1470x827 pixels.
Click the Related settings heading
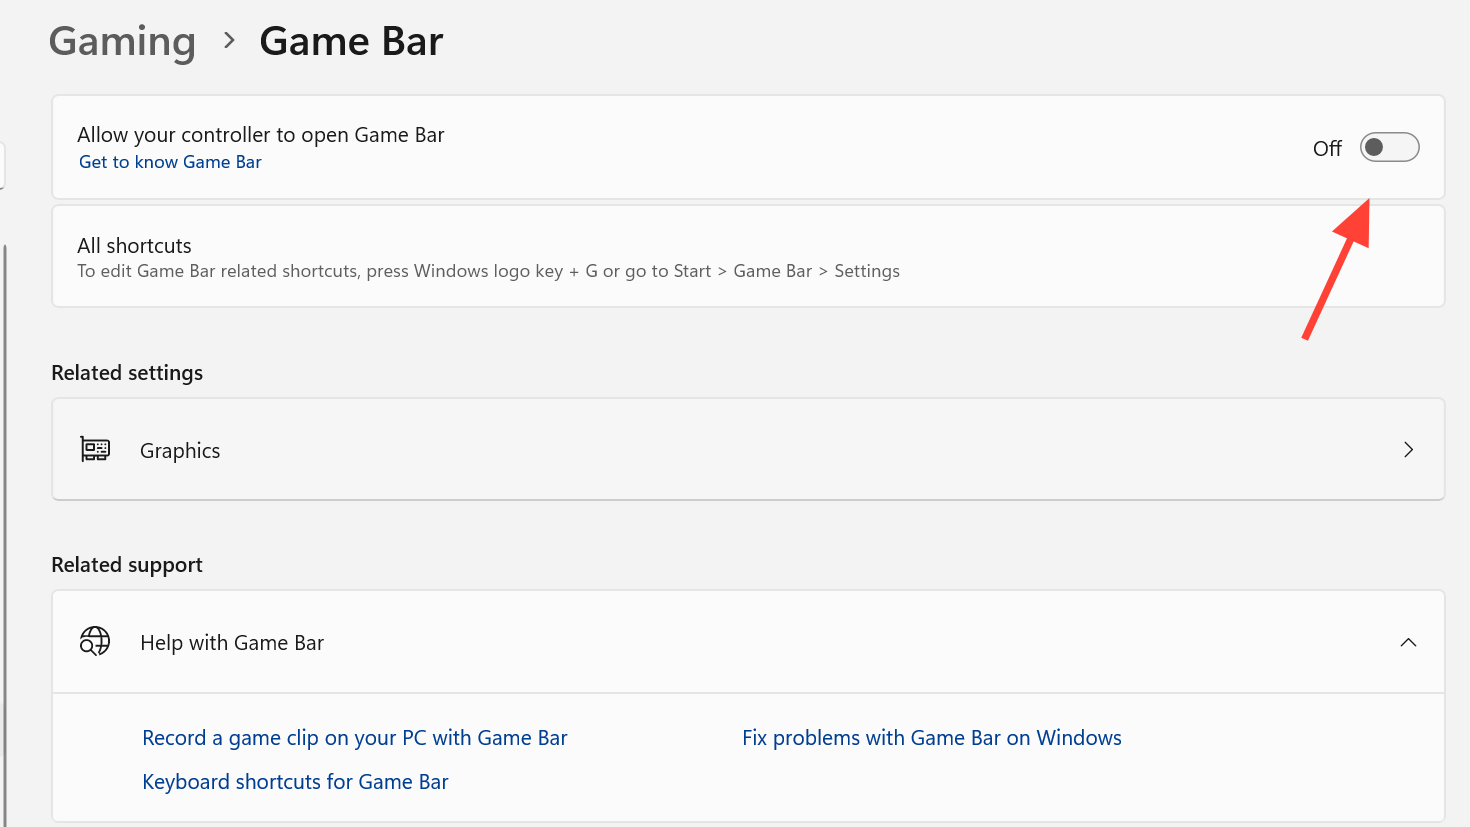[127, 373]
